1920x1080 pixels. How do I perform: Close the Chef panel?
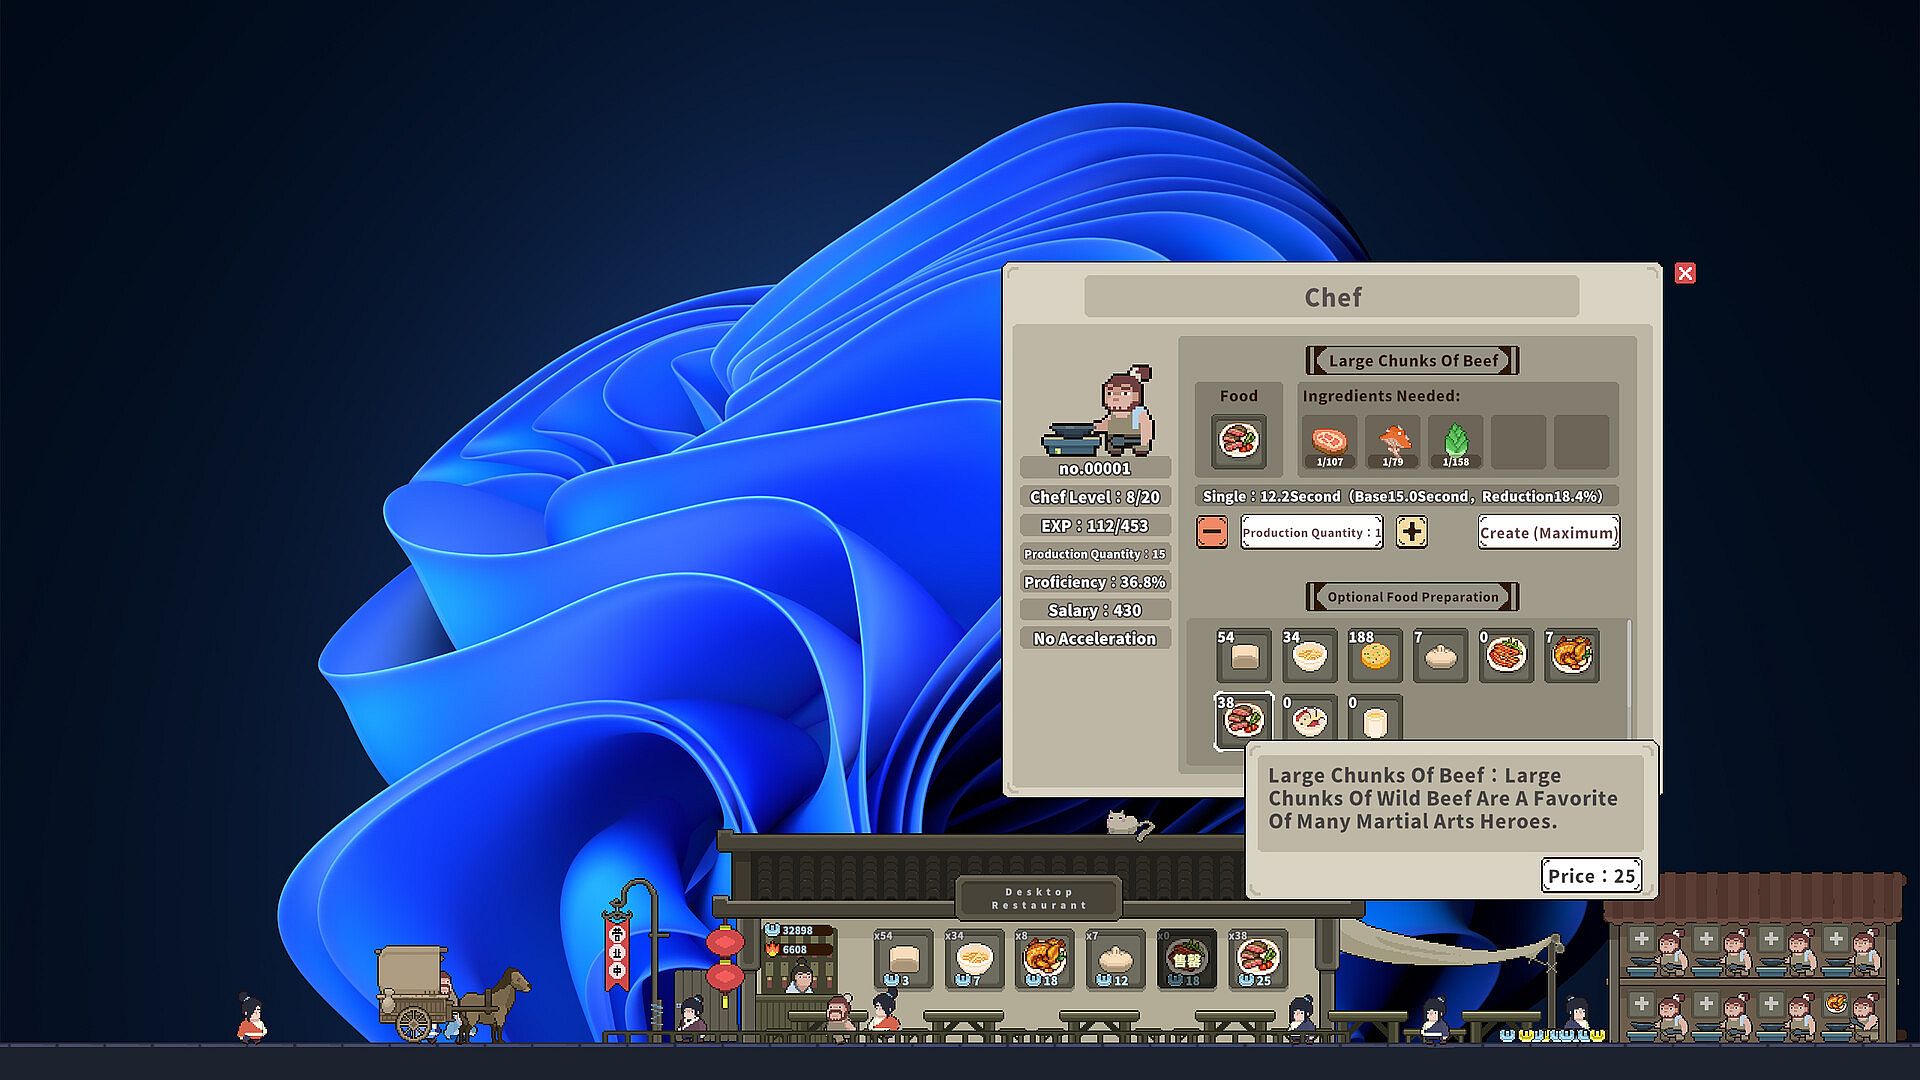coord(1685,273)
